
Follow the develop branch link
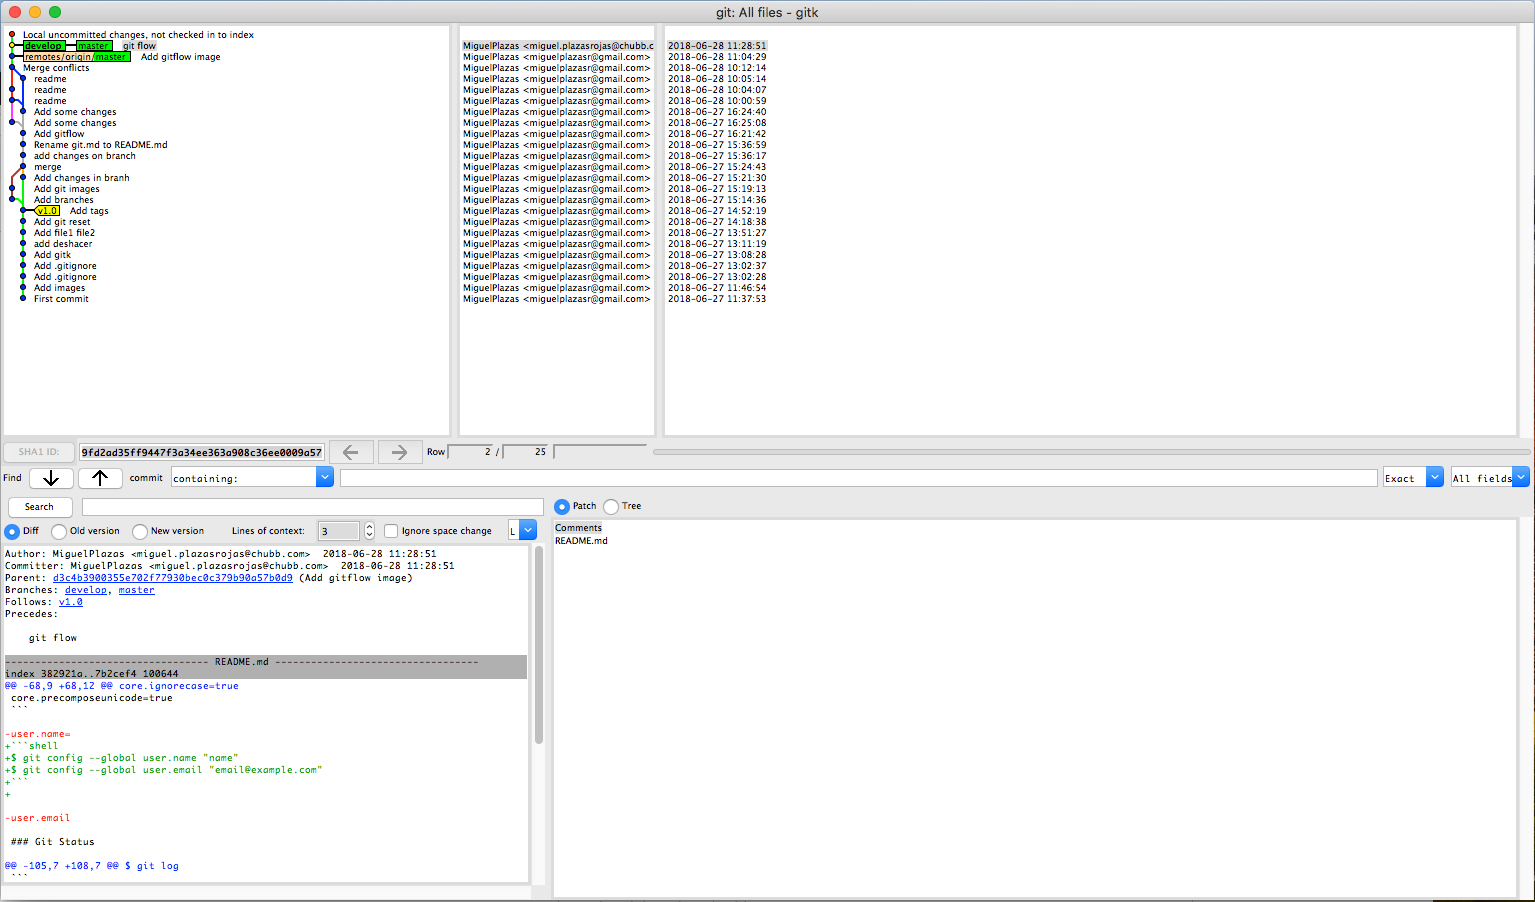pos(86,590)
